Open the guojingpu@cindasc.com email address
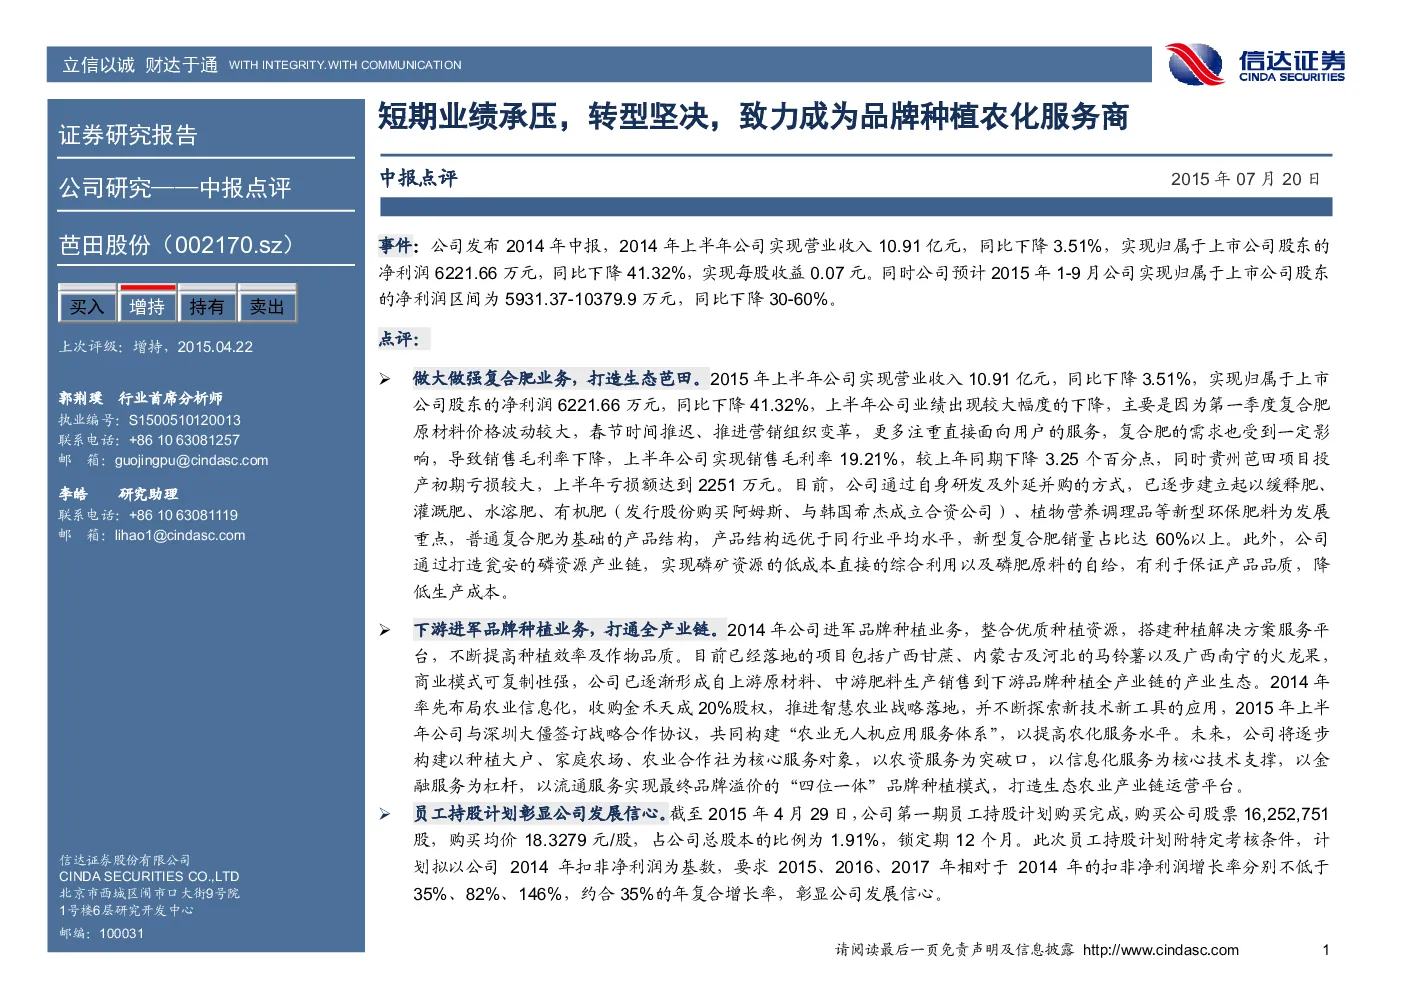1403x992 pixels. [x=191, y=460]
